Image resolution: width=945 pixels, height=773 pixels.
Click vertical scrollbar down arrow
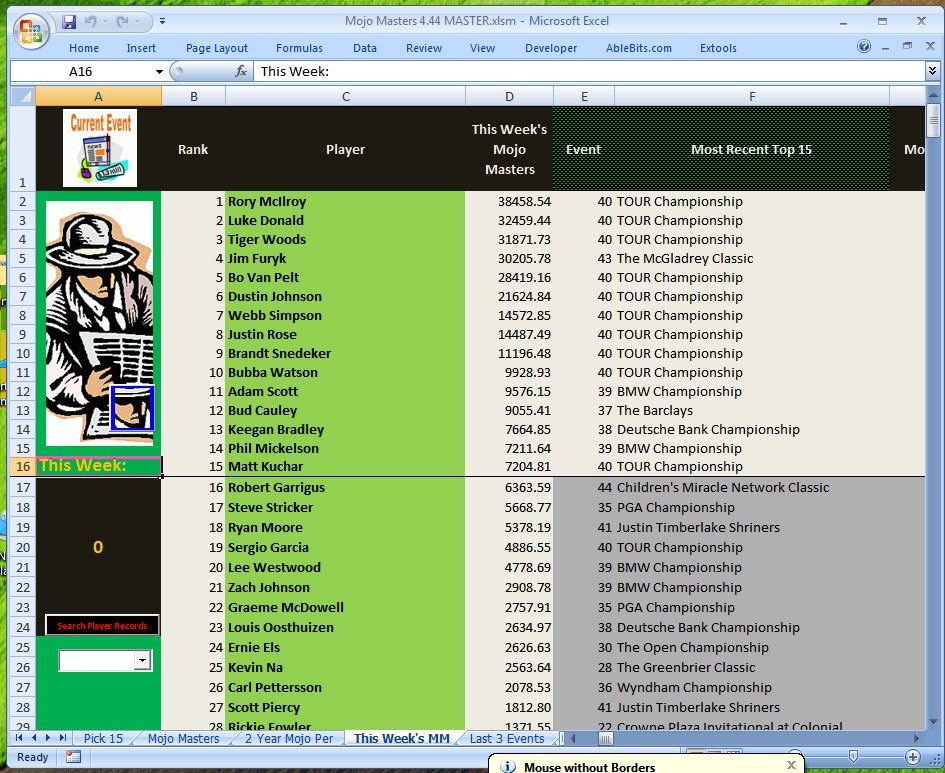coord(933,721)
